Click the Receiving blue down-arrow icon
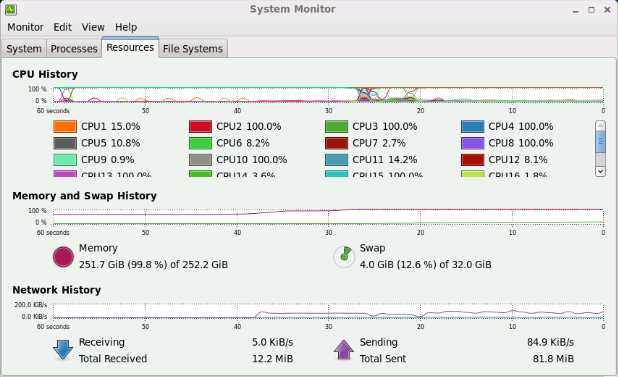618x377 pixels. [x=63, y=350]
